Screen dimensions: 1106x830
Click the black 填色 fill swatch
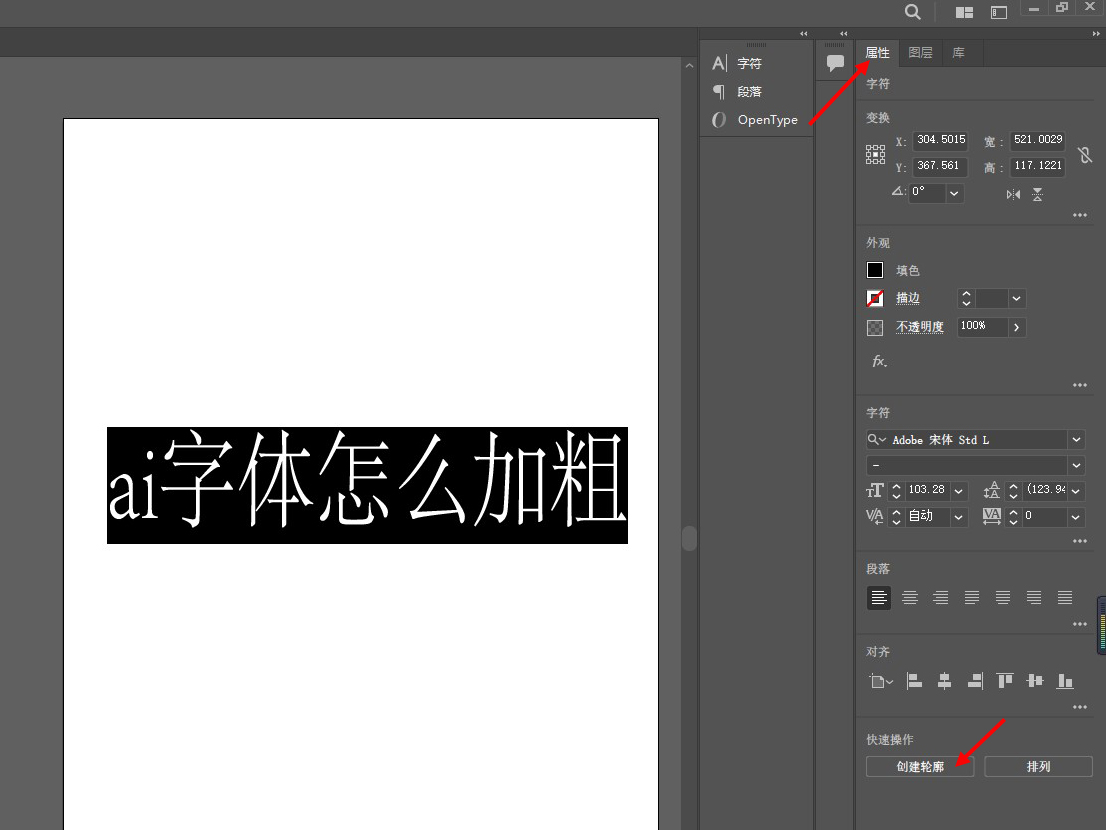[x=875, y=270]
